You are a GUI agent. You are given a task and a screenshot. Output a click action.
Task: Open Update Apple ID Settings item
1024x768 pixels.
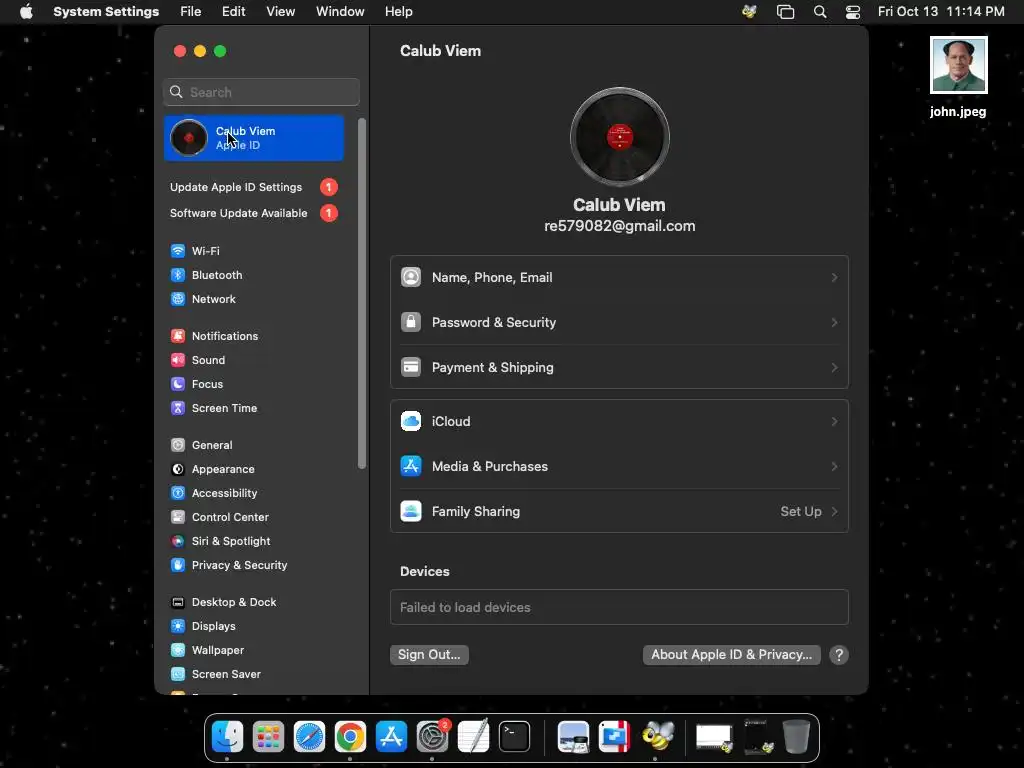253,187
